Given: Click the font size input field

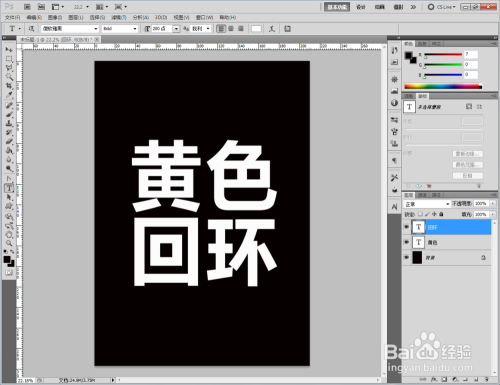Looking at the screenshot, I should coord(162,29).
